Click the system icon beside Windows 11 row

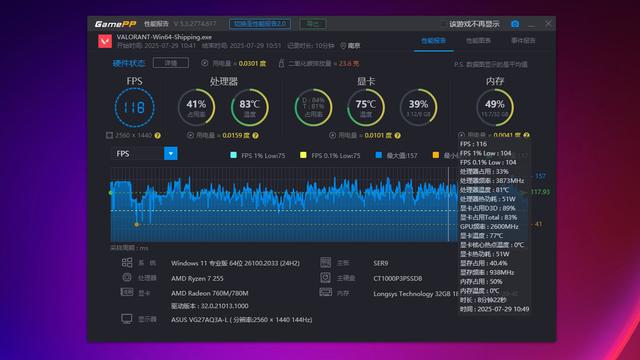pyautogui.click(x=127, y=262)
